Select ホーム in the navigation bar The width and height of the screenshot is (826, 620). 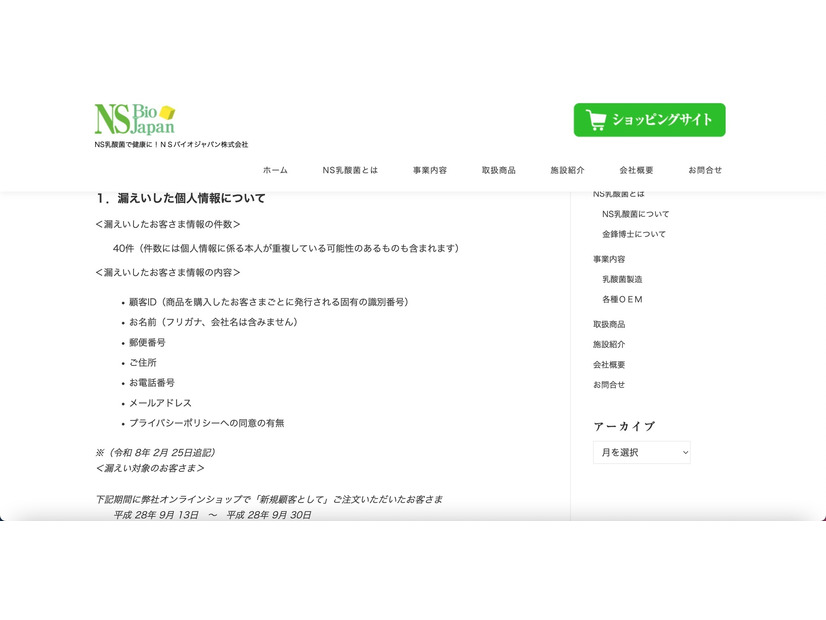(273, 170)
